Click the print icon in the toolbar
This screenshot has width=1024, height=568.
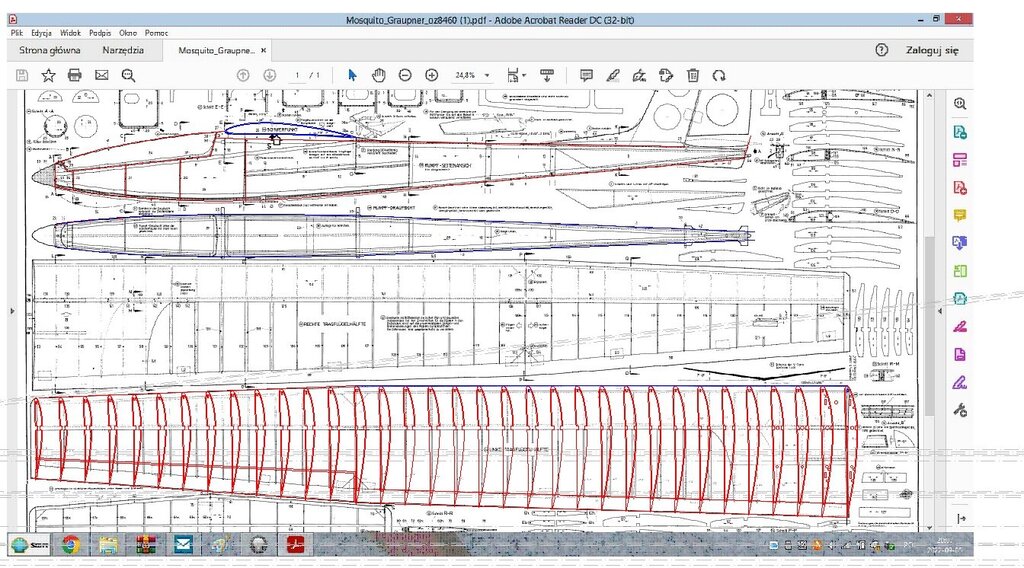click(74, 75)
